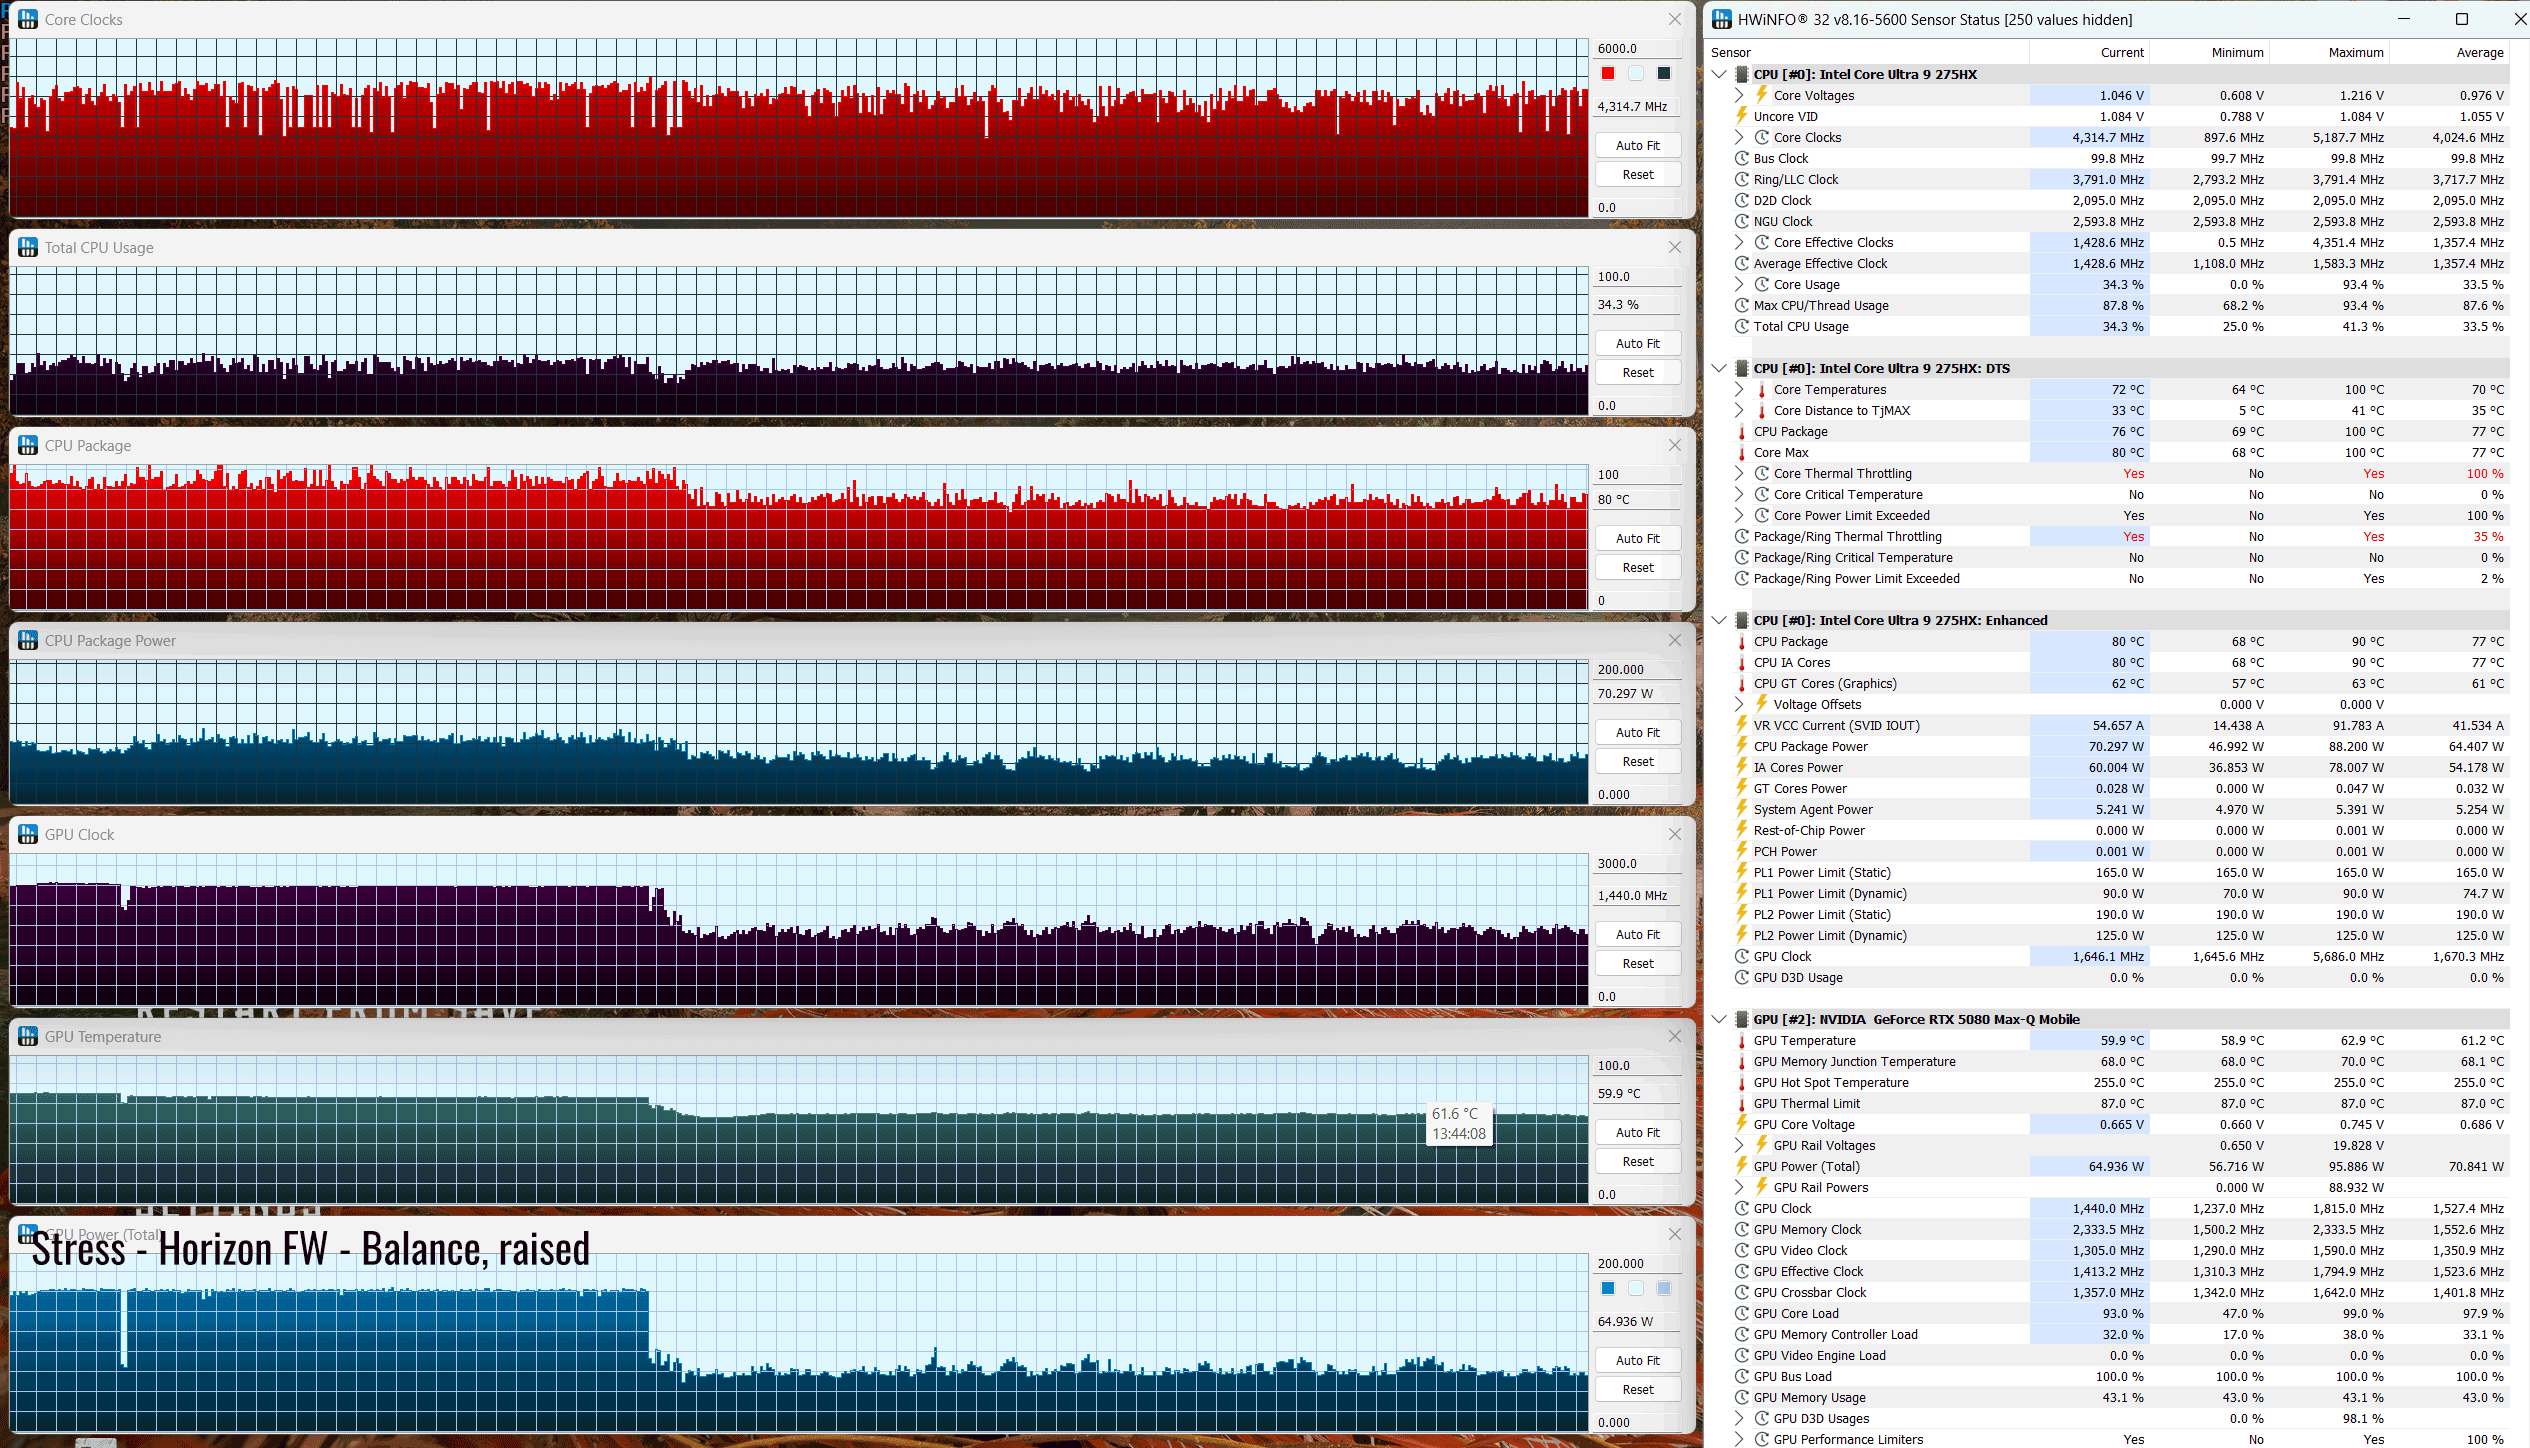2530x1448 pixels.
Task: Expand the Core Usage row
Action: coord(1739,284)
